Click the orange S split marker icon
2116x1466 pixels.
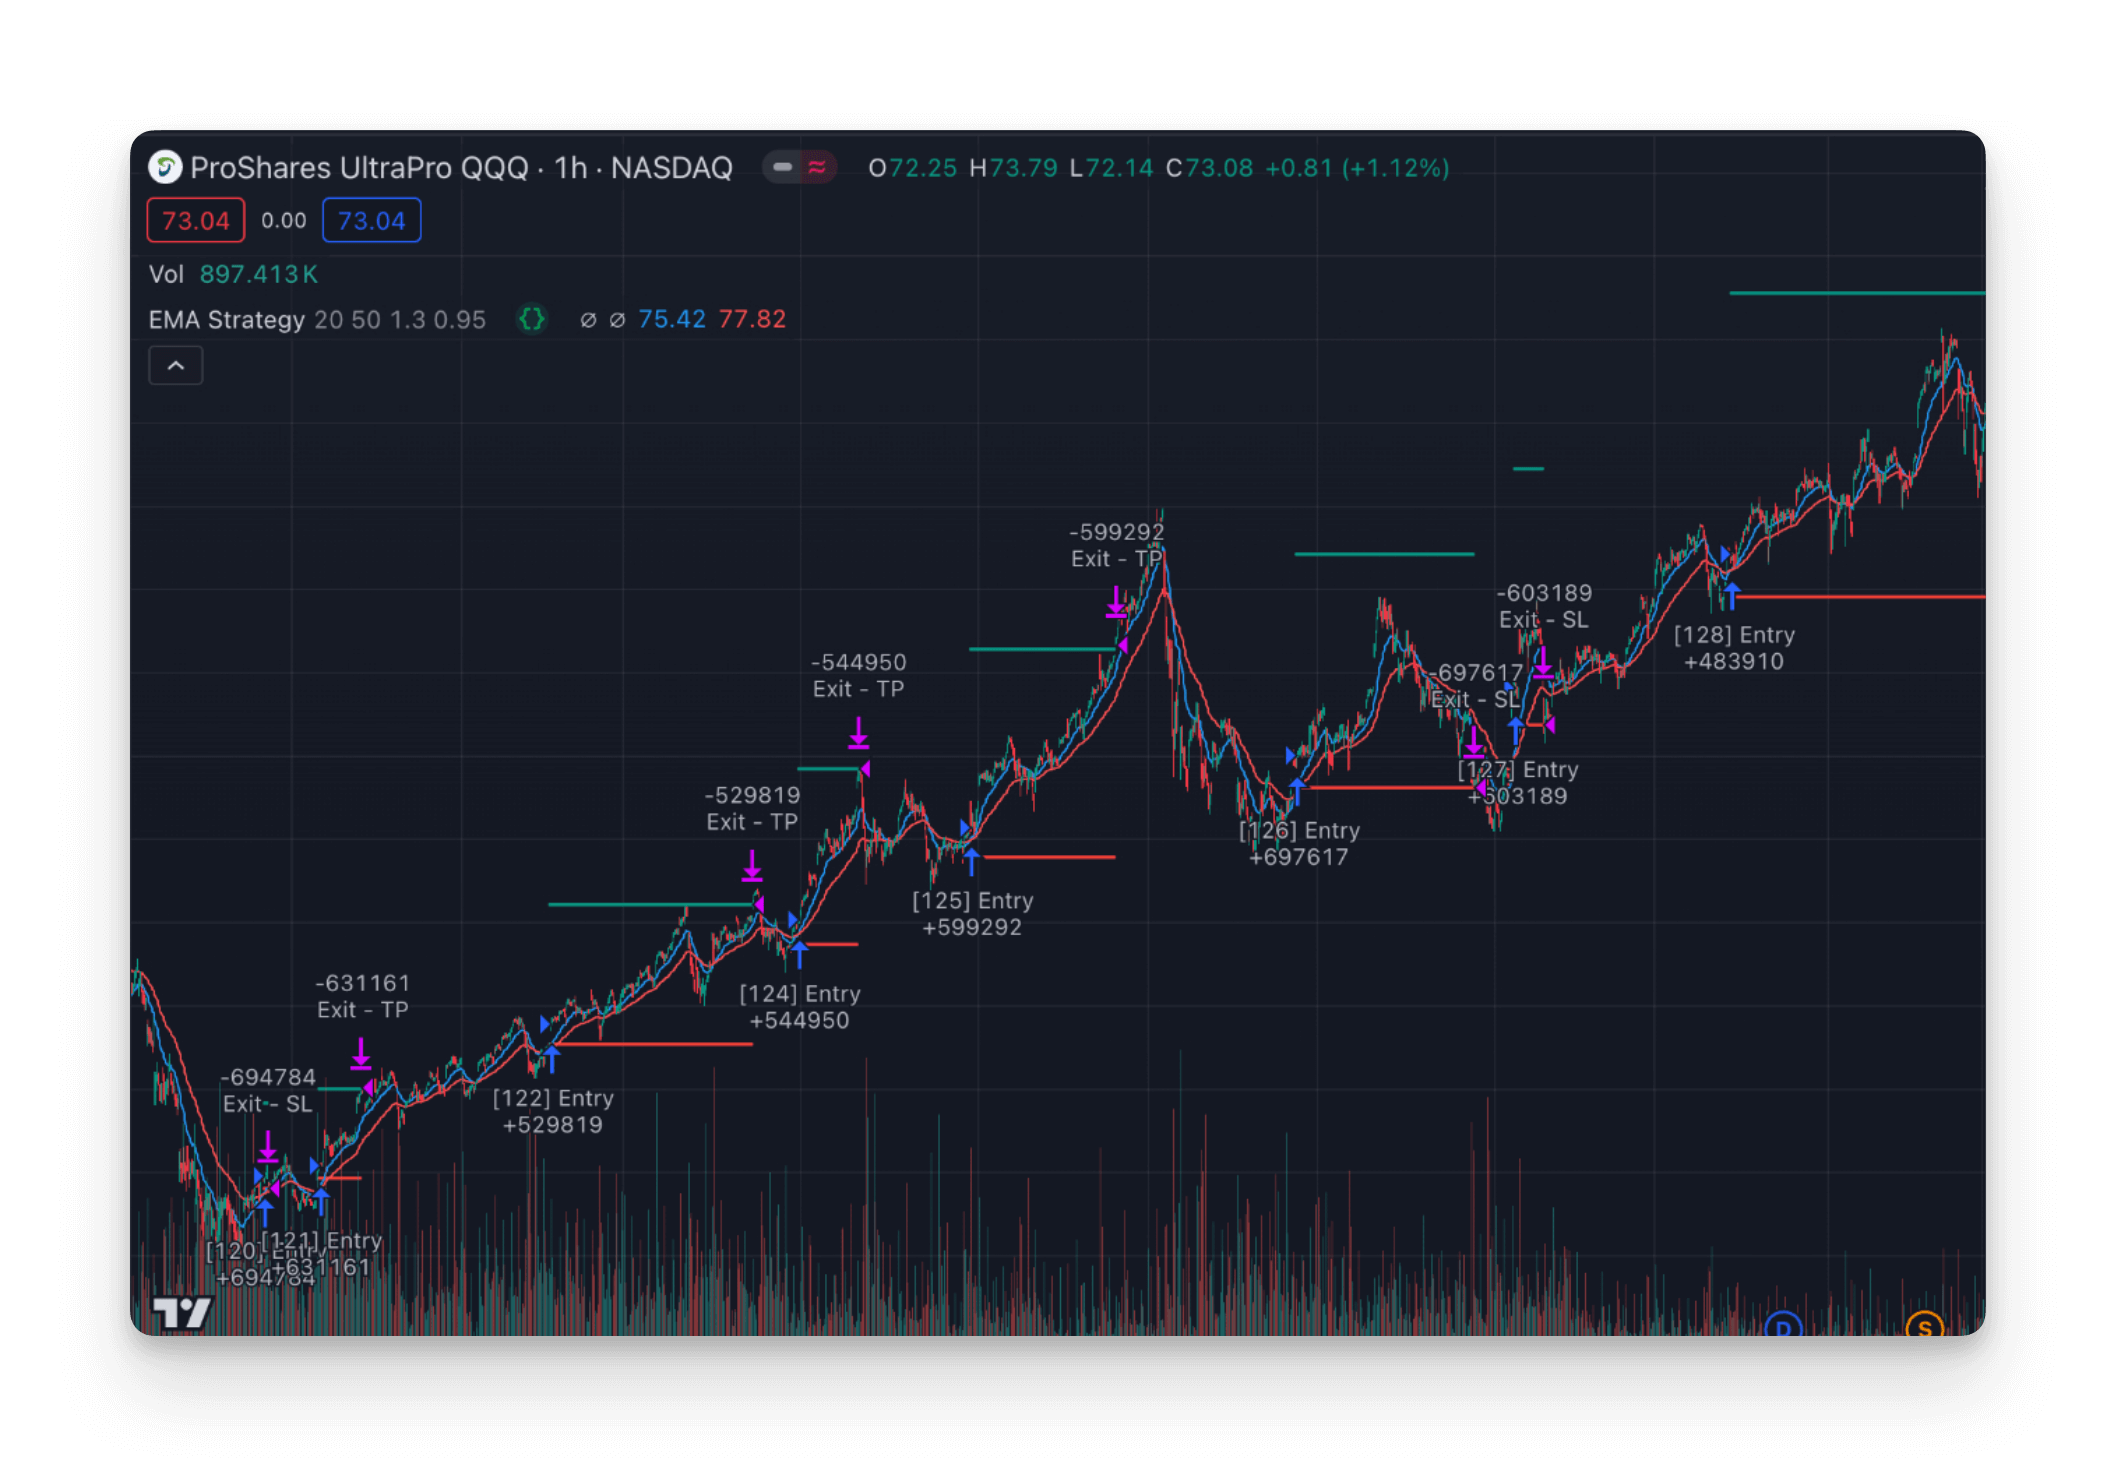coord(1924,1325)
